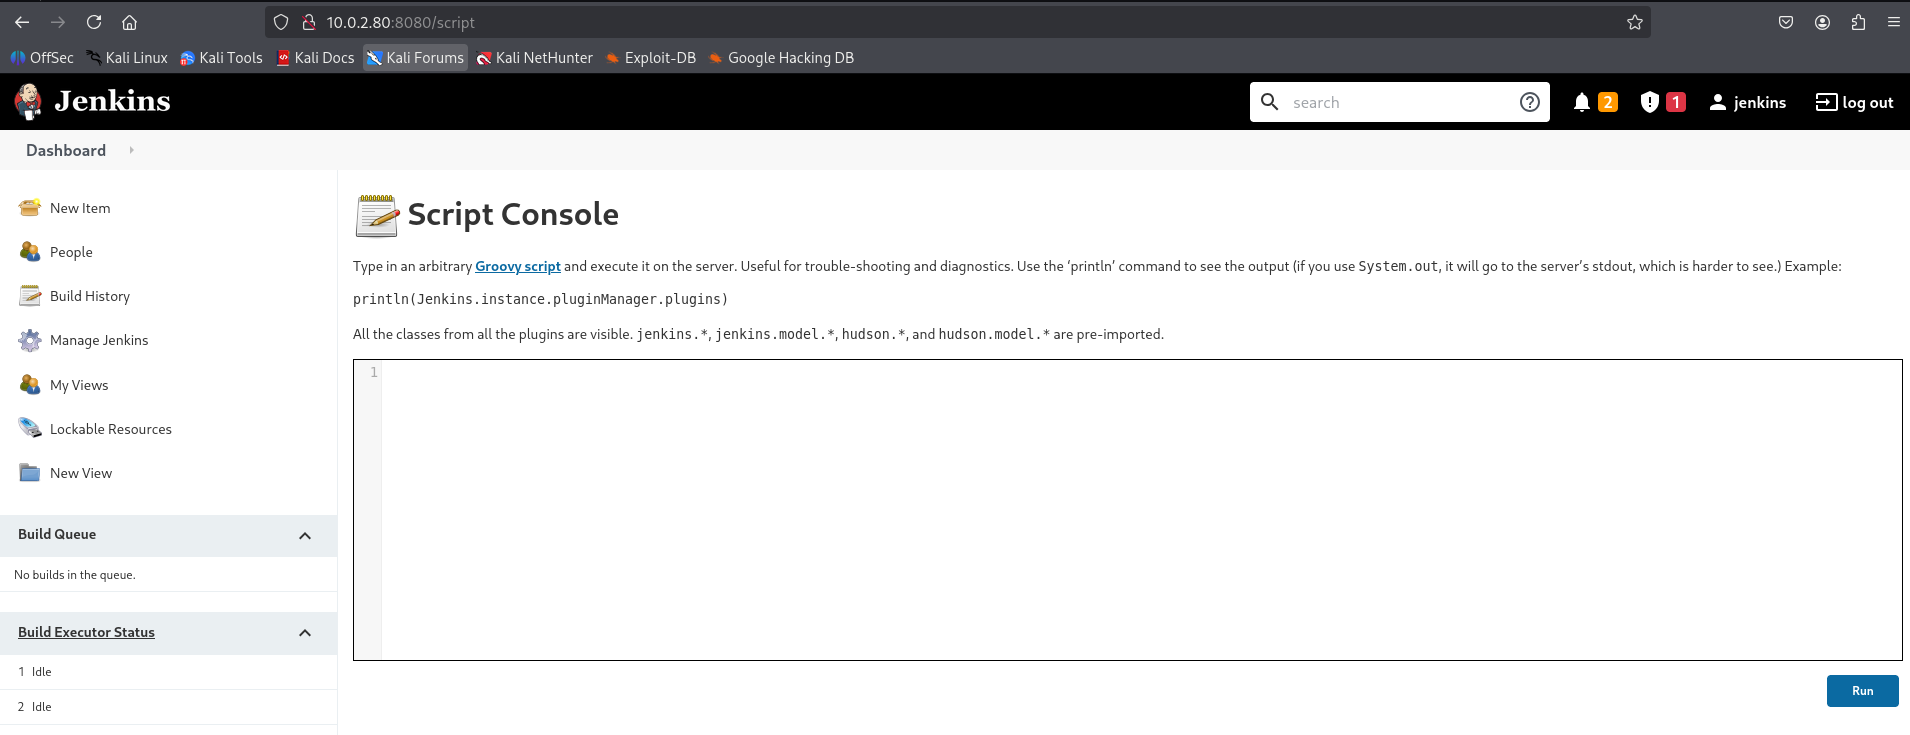Run the Groovy script

[1862, 691]
